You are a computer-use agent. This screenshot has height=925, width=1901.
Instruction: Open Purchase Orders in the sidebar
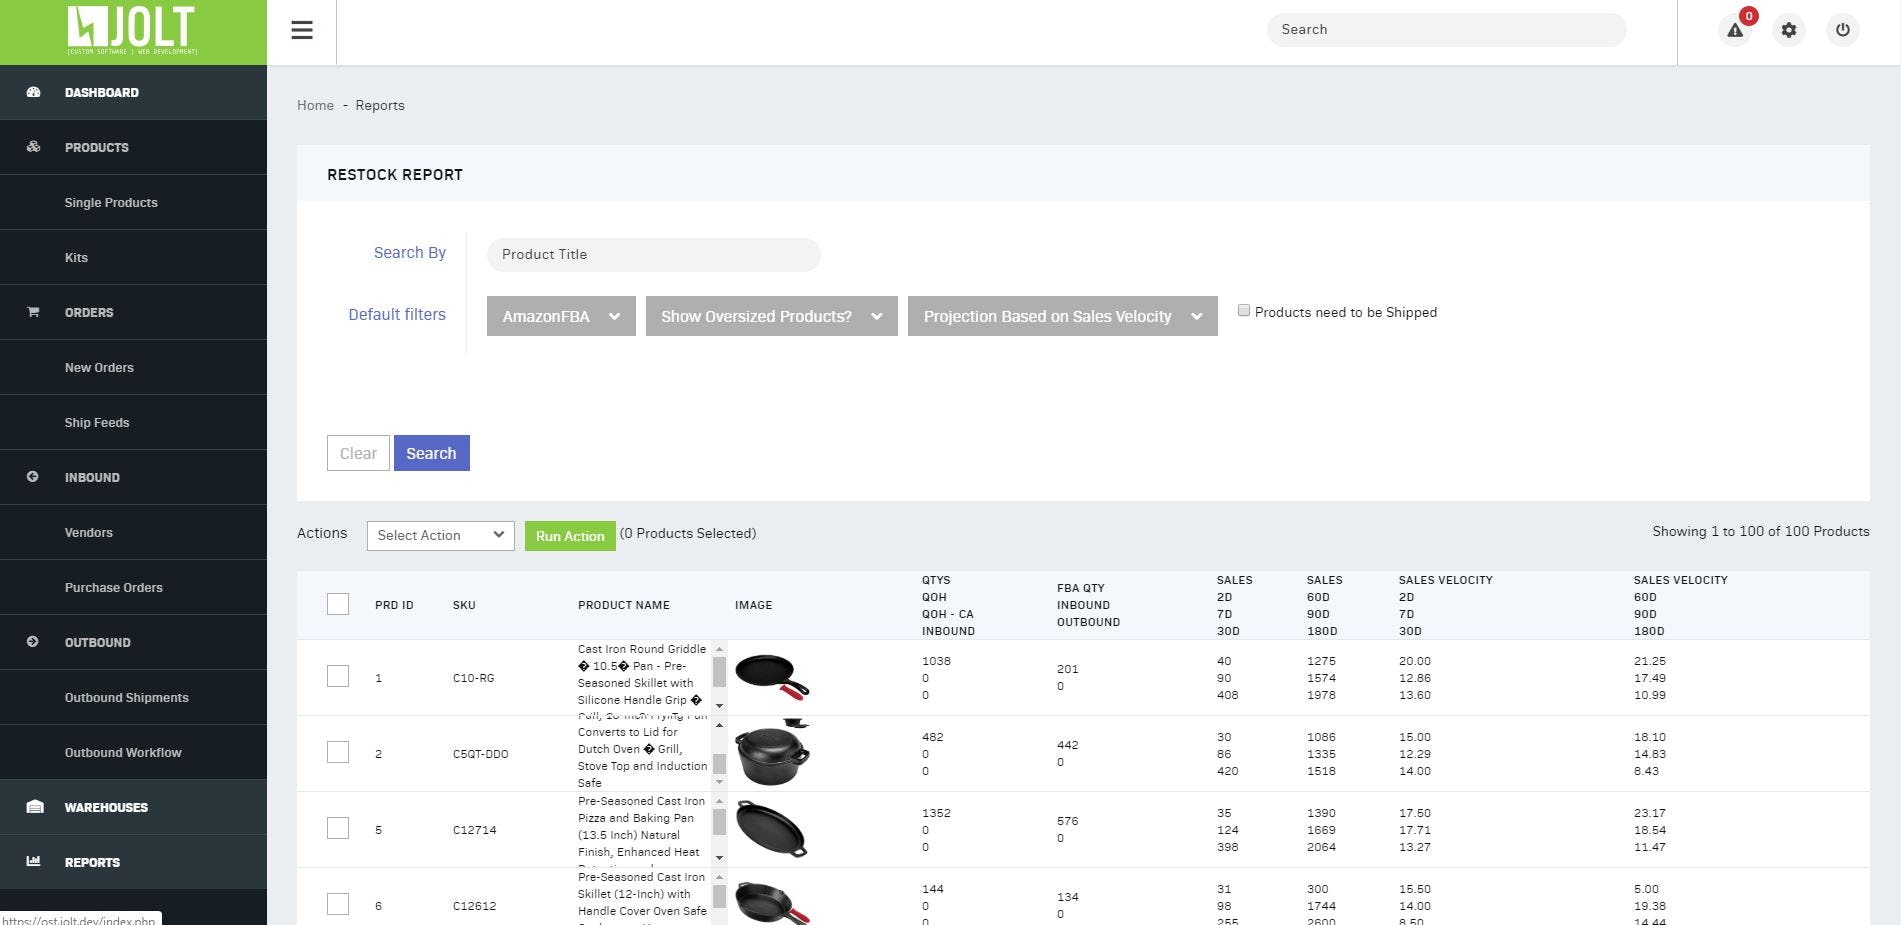[x=114, y=587]
